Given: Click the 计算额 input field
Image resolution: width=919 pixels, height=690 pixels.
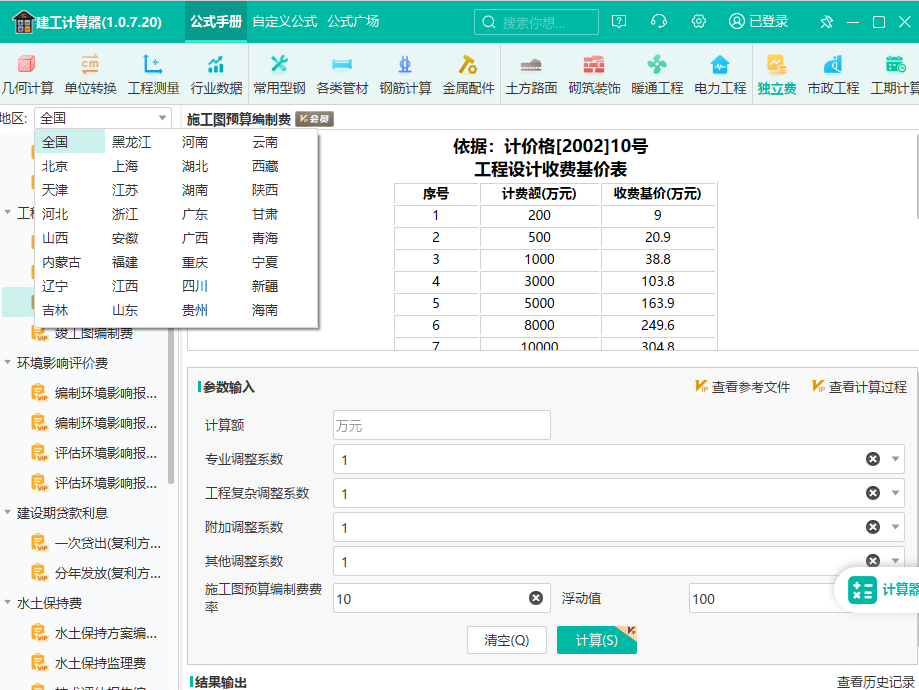Looking at the screenshot, I should tap(442, 425).
